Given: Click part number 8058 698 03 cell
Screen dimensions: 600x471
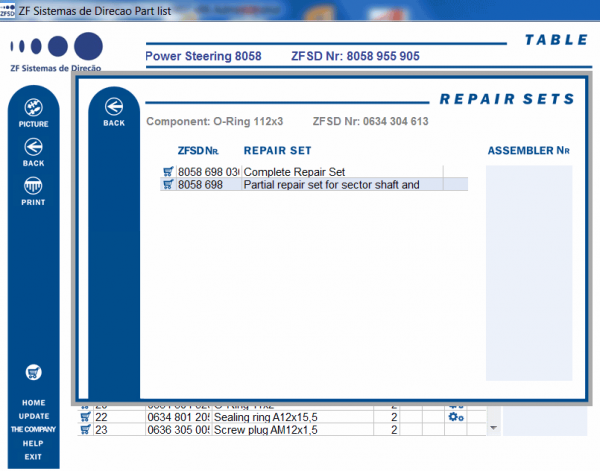Looking at the screenshot, I should tap(208, 172).
